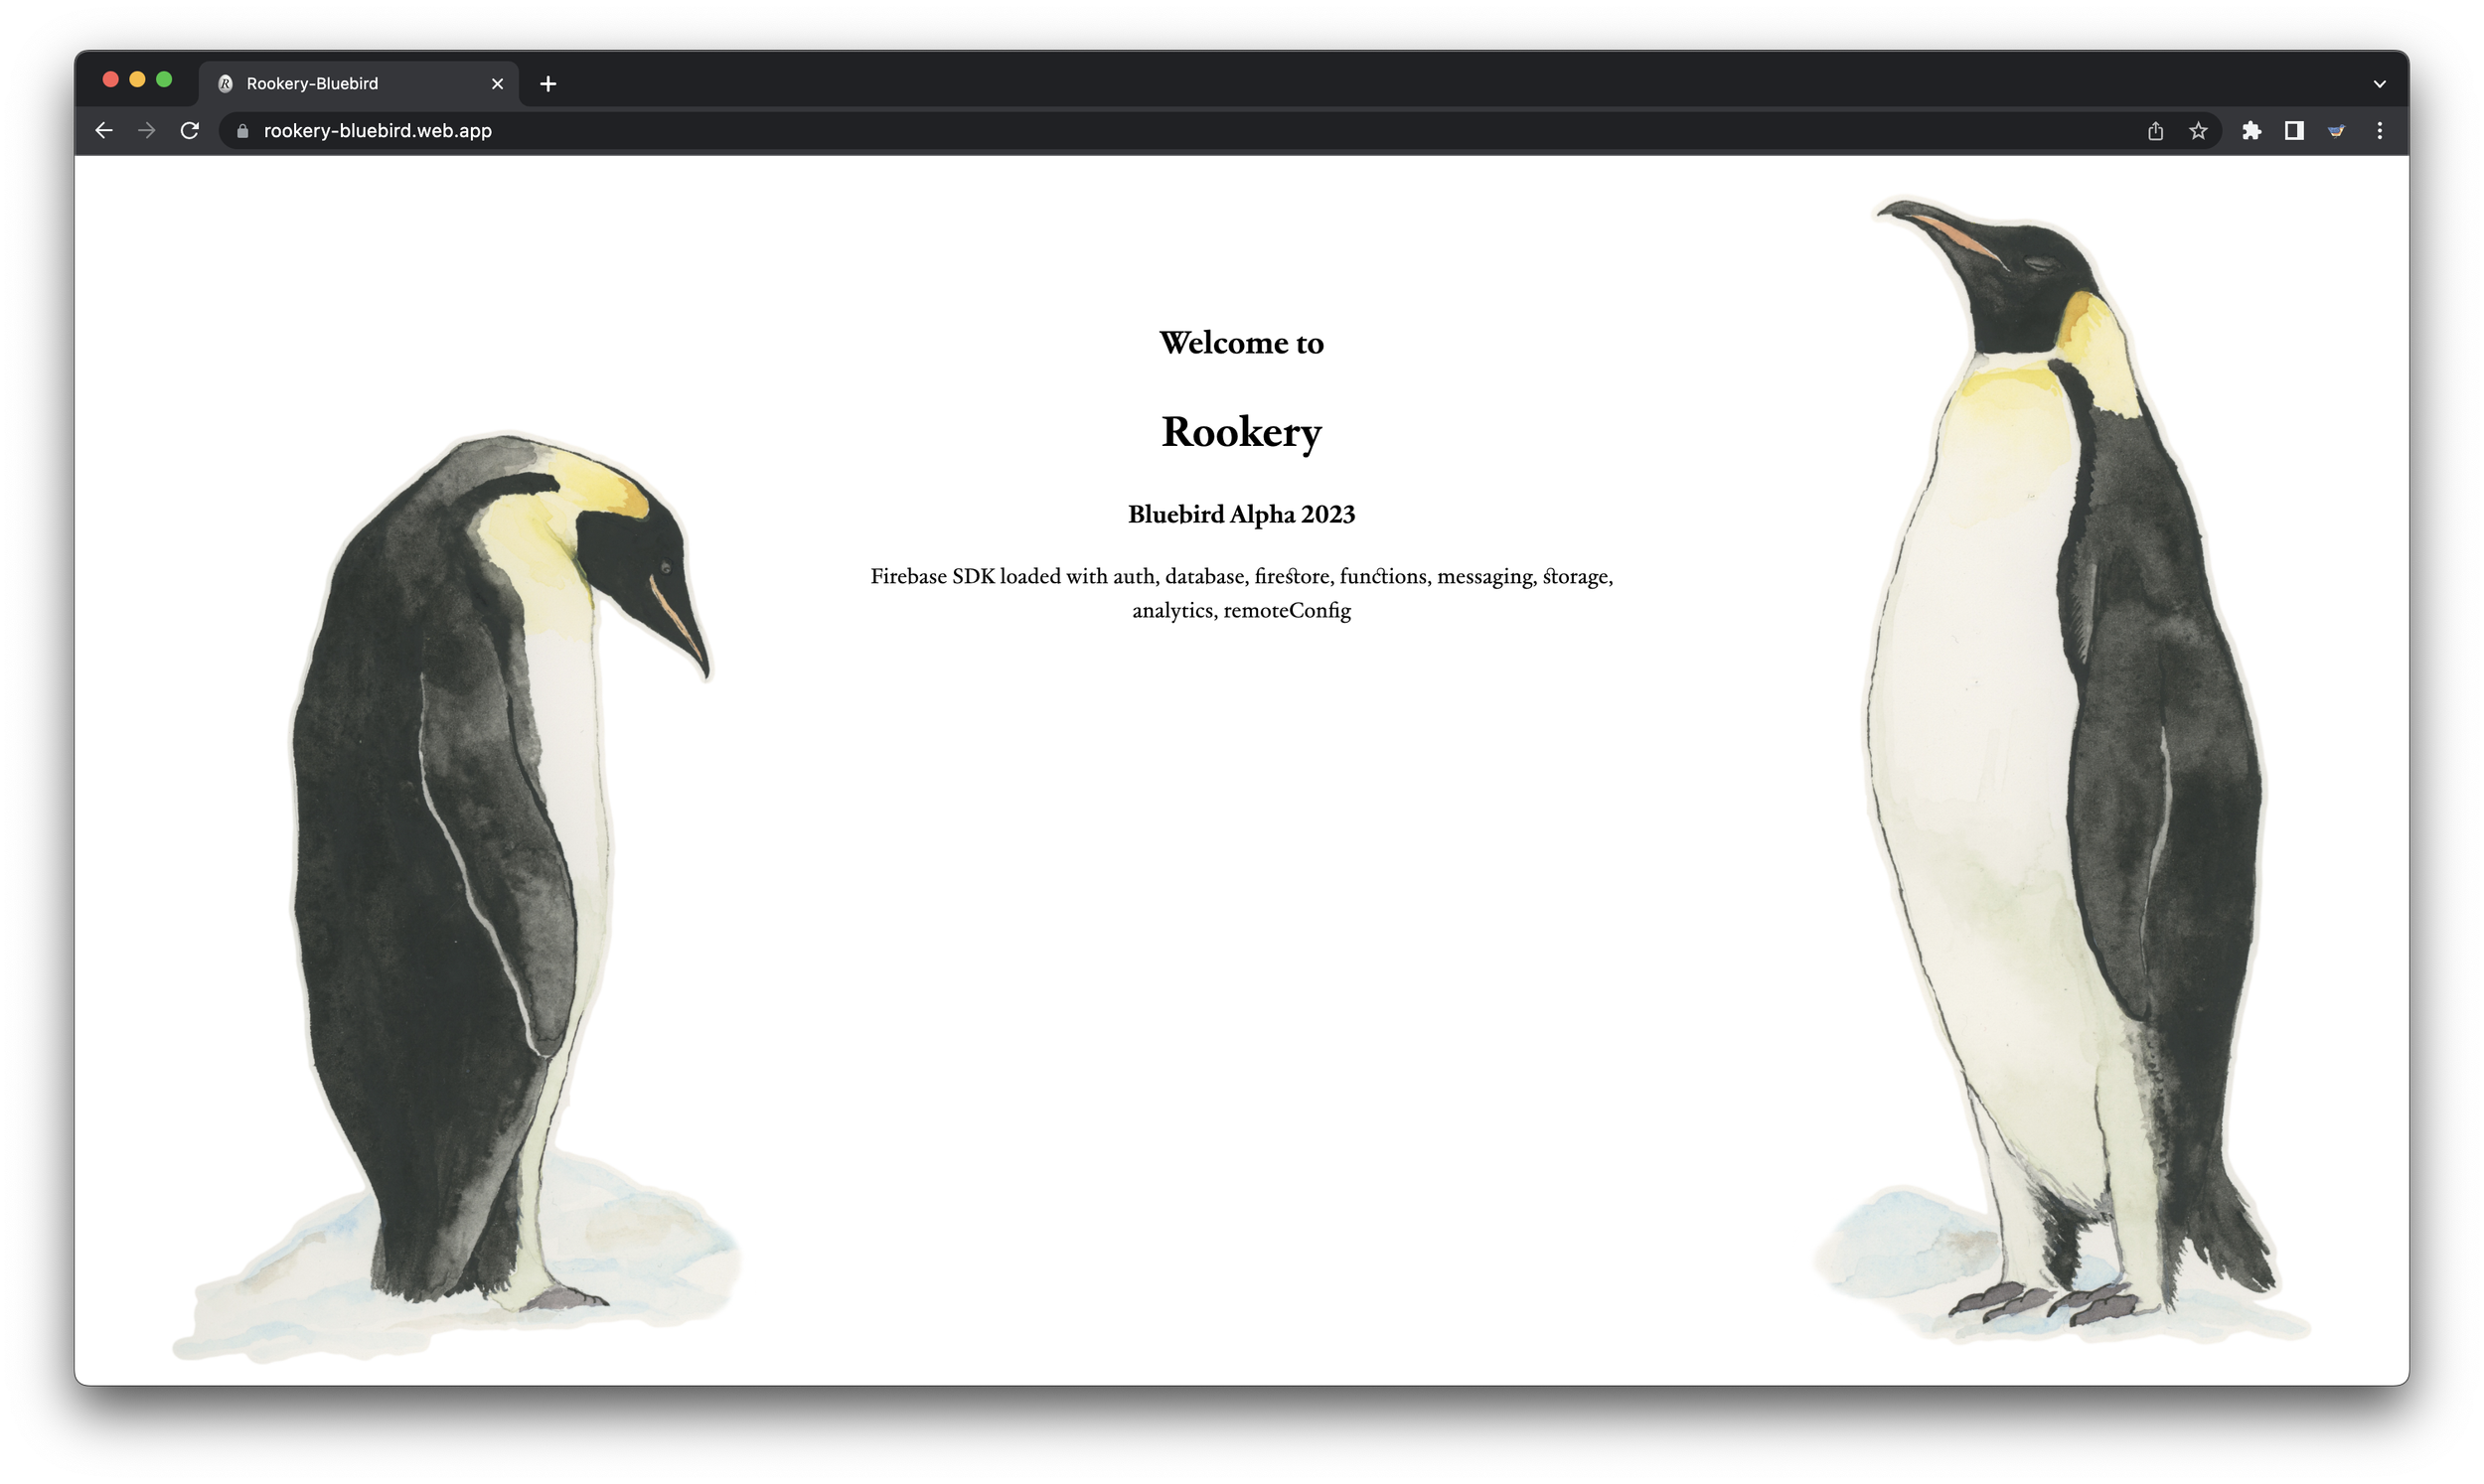
Task: Click the yellow minimize window button
Action: [137, 79]
